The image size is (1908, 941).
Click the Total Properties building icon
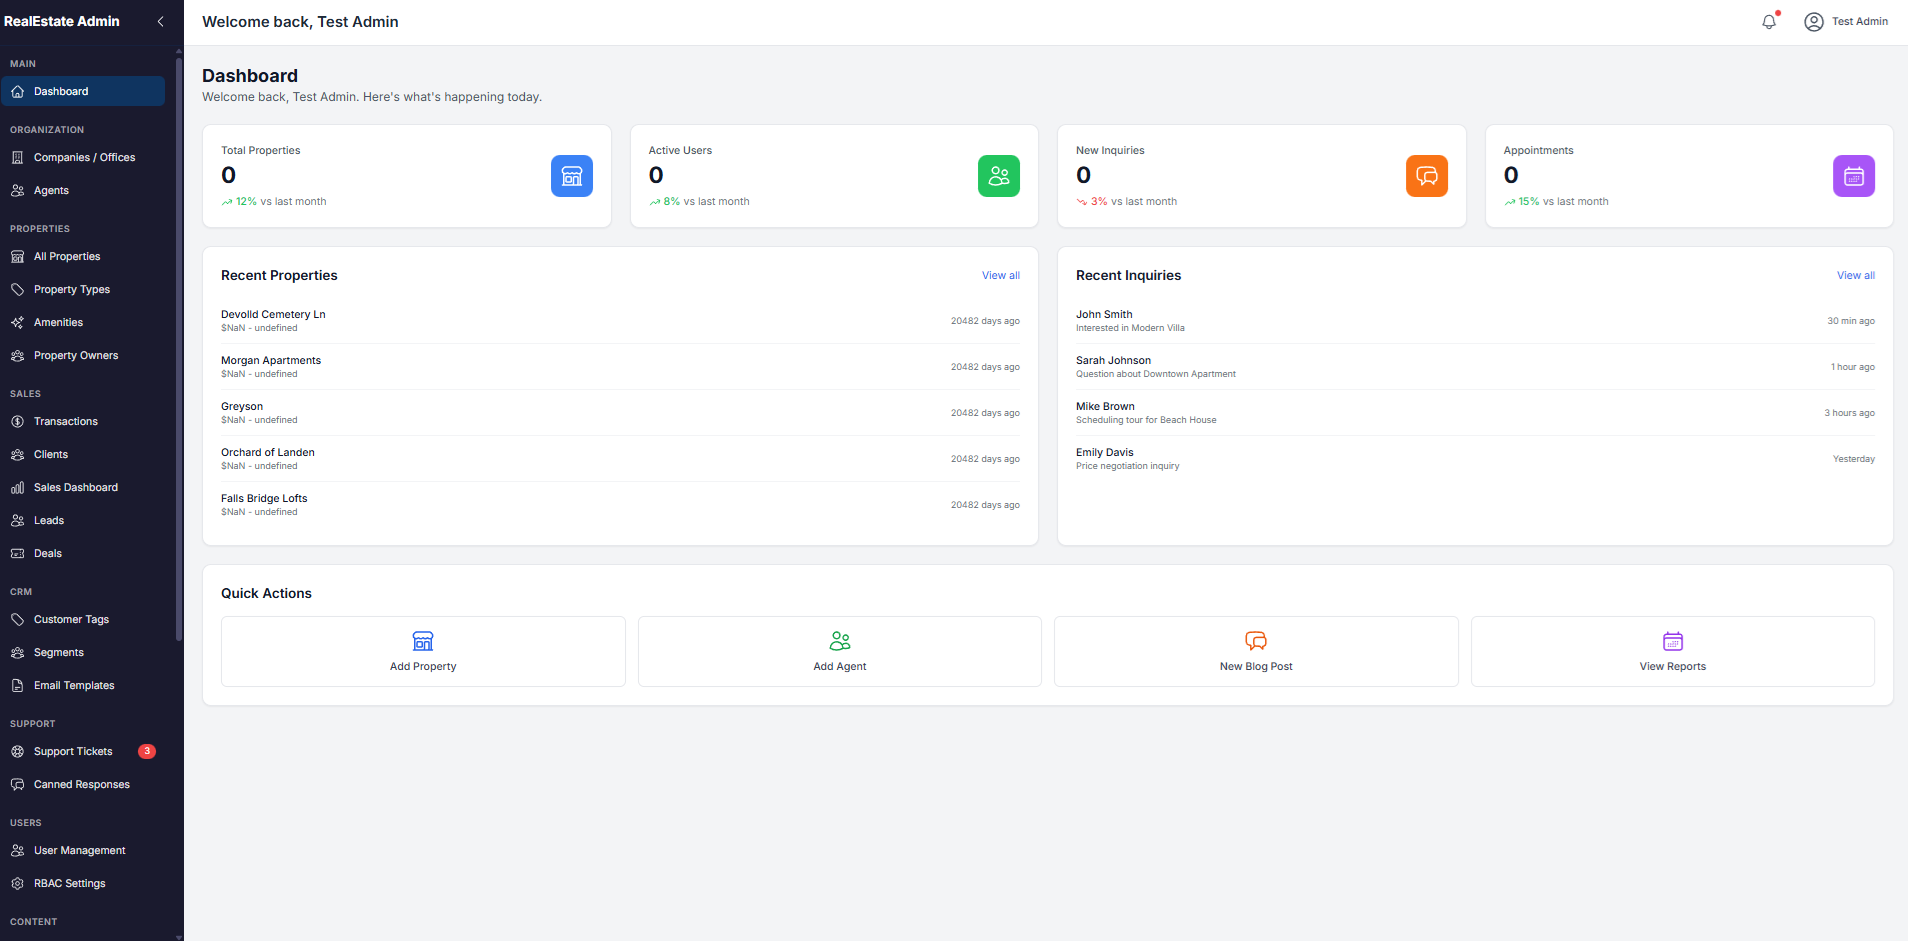(571, 176)
